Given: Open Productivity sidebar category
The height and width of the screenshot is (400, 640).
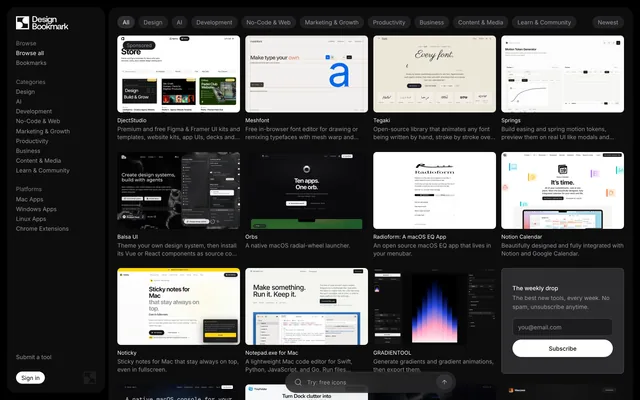Looking at the screenshot, I should pos(32,141).
